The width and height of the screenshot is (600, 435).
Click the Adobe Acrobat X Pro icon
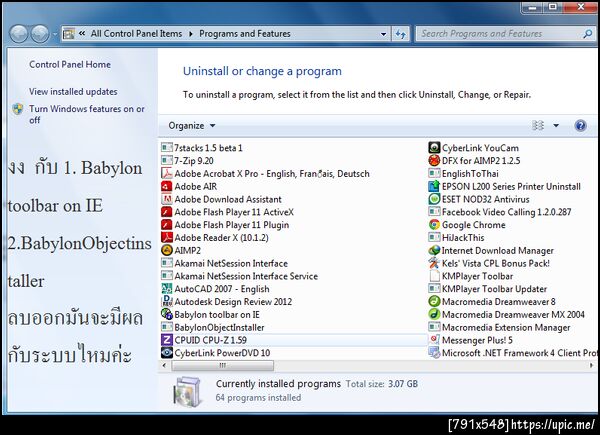(167, 173)
